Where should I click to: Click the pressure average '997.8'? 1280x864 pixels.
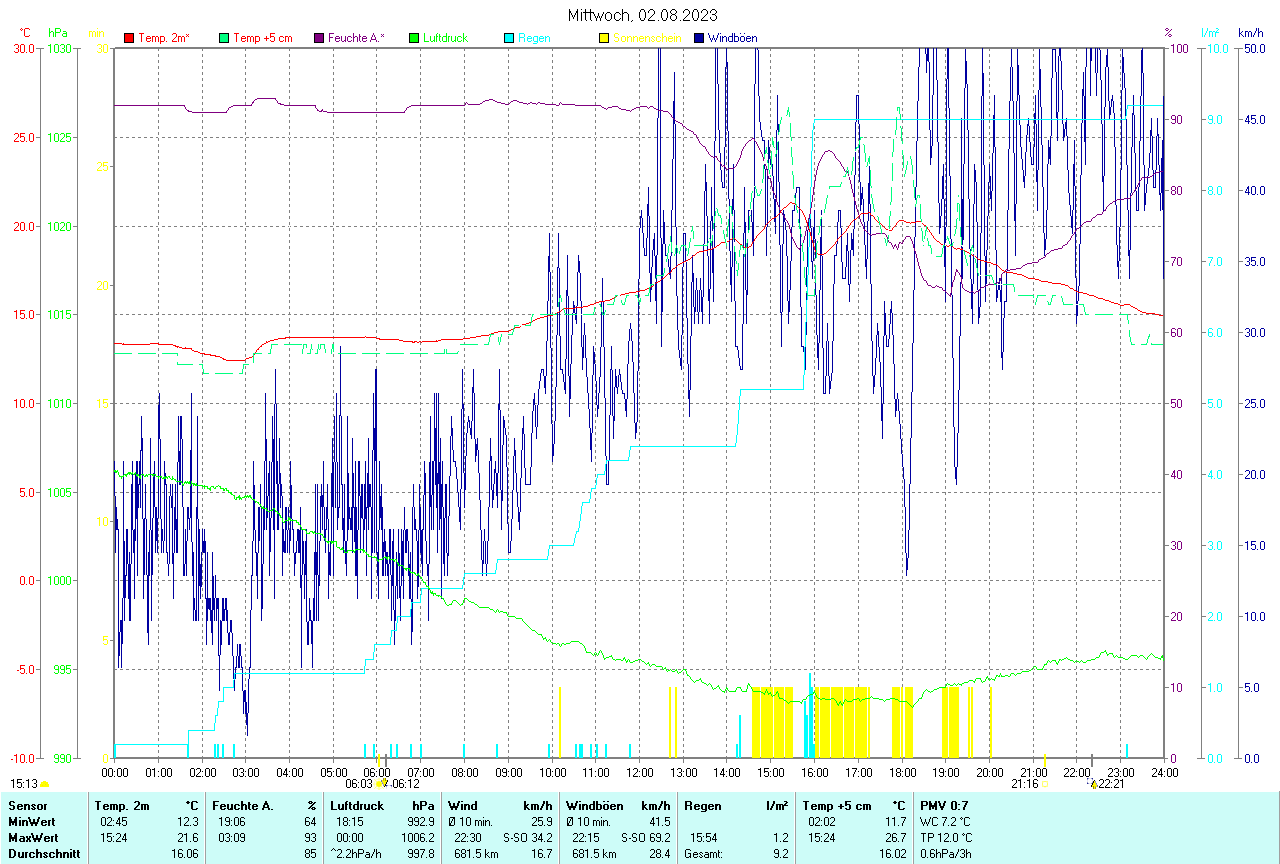pyautogui.click(x=420, y=854)
